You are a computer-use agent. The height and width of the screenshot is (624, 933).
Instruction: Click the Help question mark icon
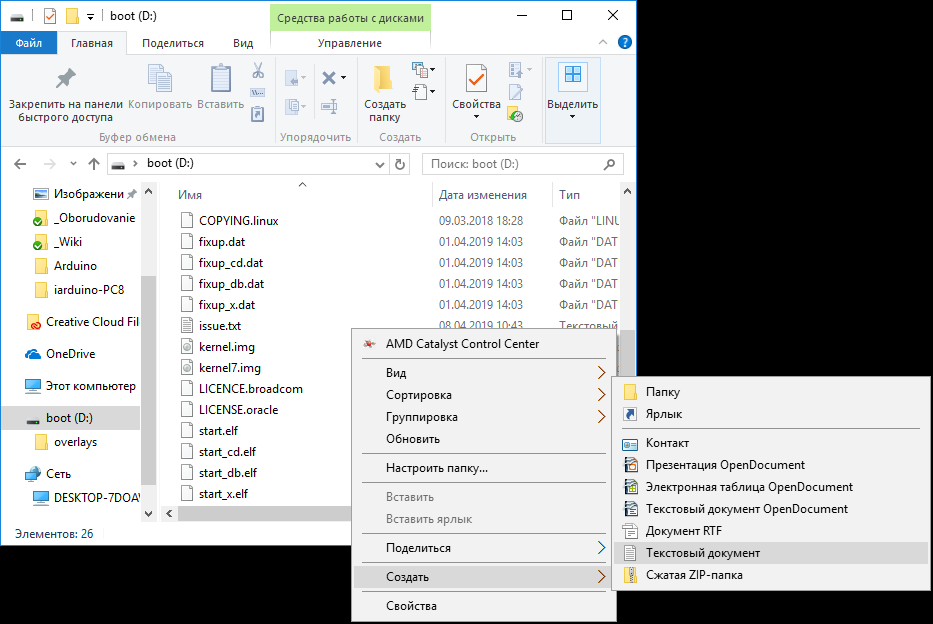point(625,42)
